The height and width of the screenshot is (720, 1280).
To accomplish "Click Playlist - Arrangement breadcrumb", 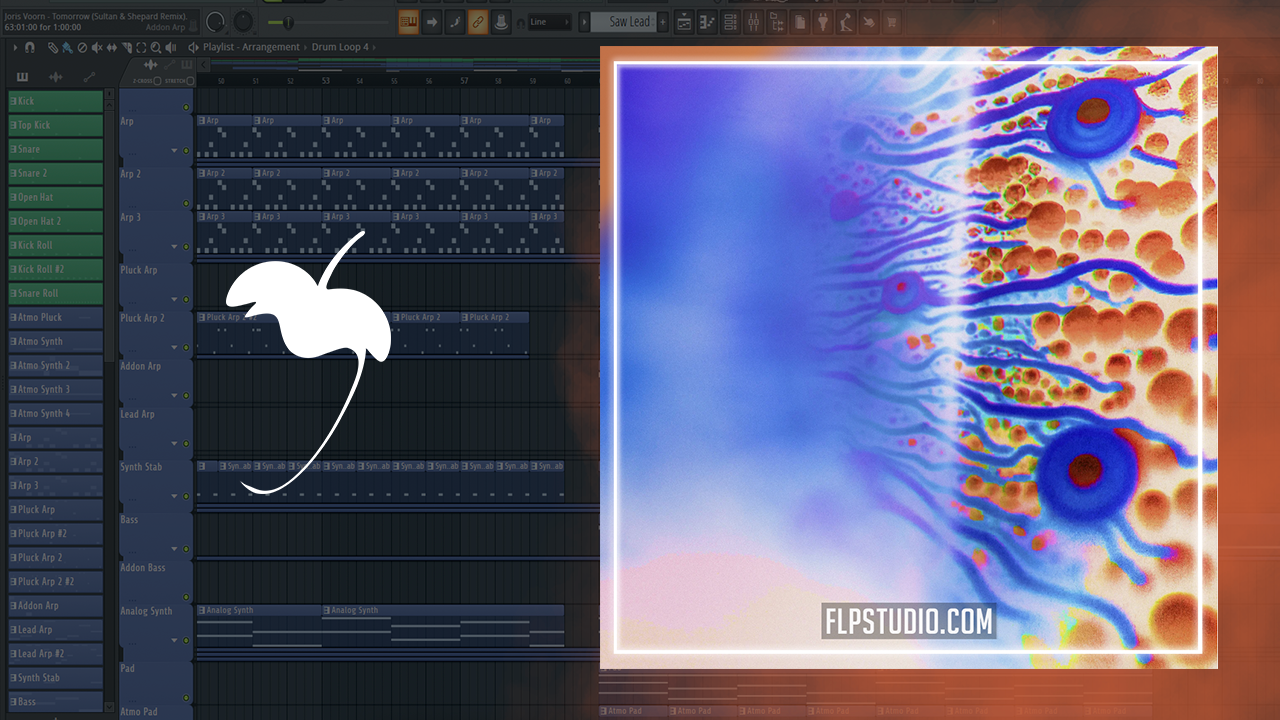I will (x=251, y=47).
